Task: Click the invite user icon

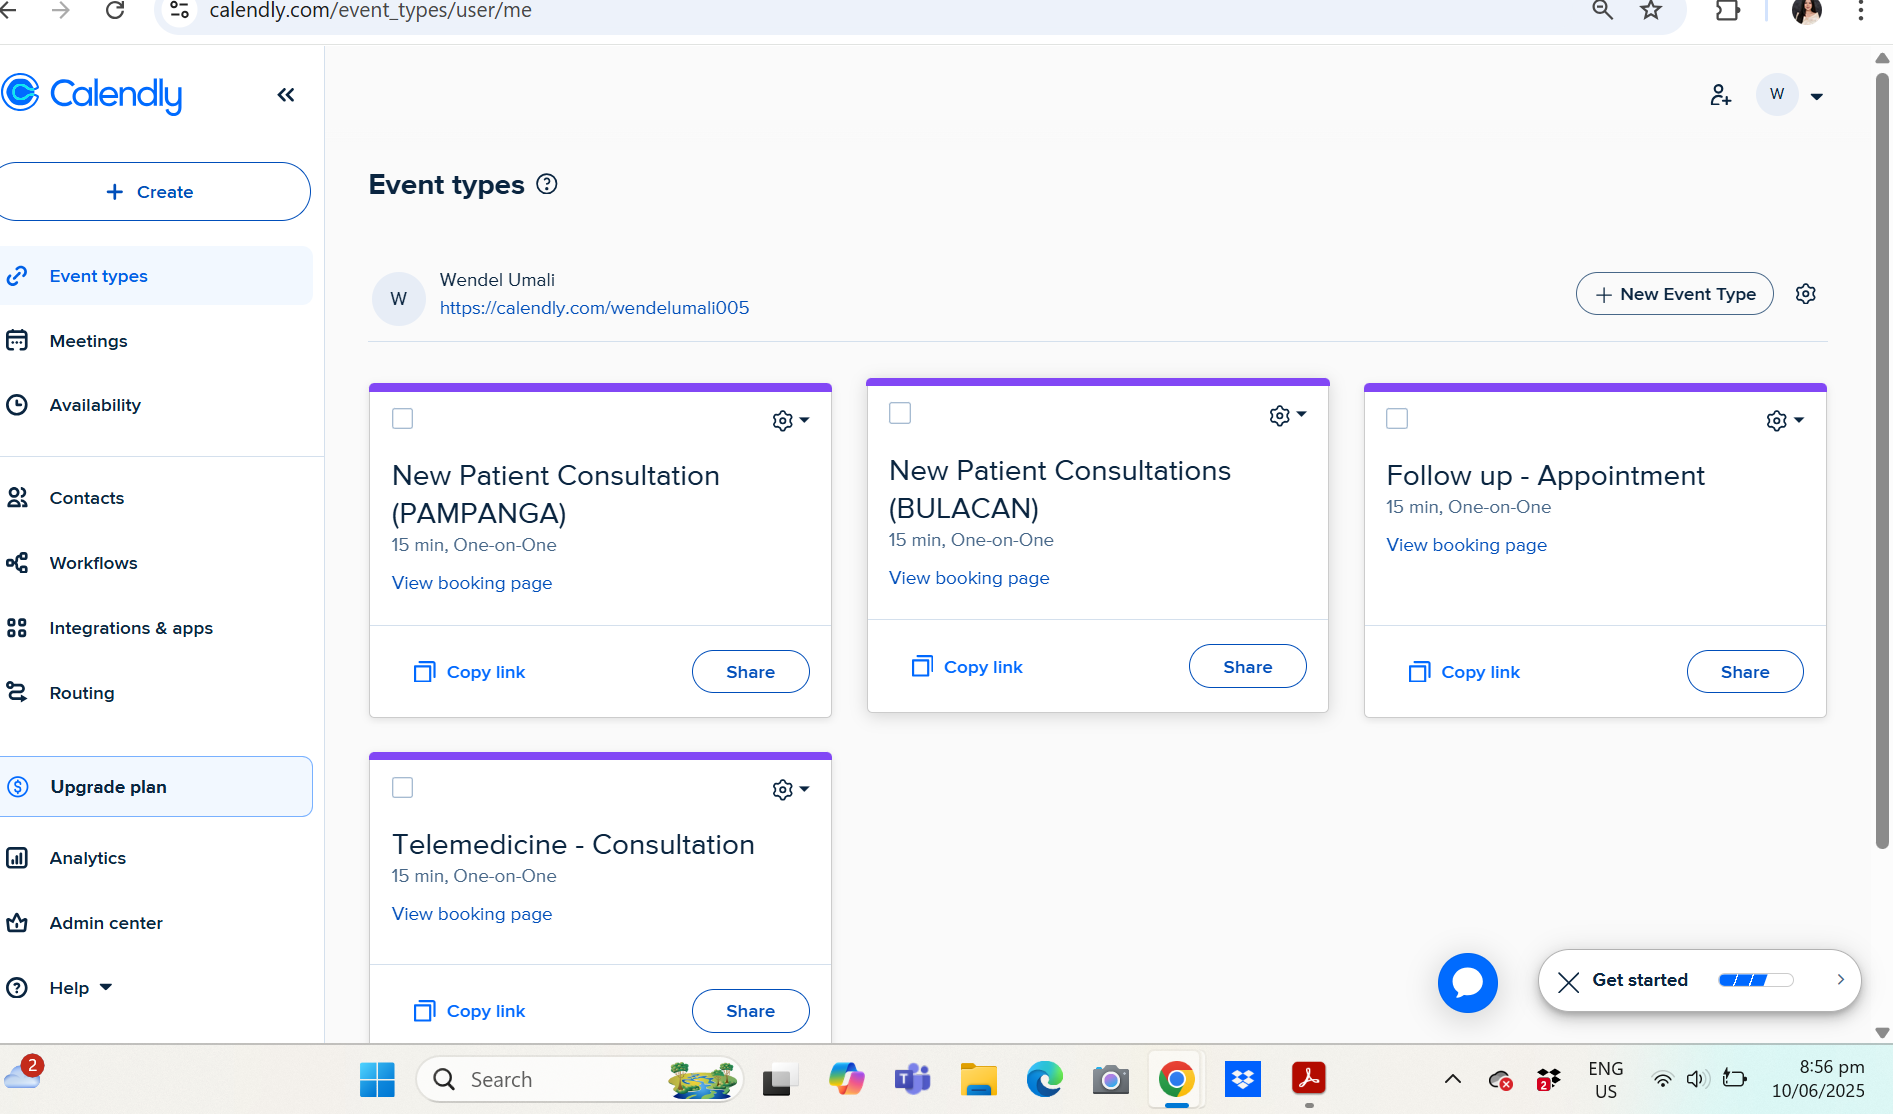Action: (x=1720, y=95)
